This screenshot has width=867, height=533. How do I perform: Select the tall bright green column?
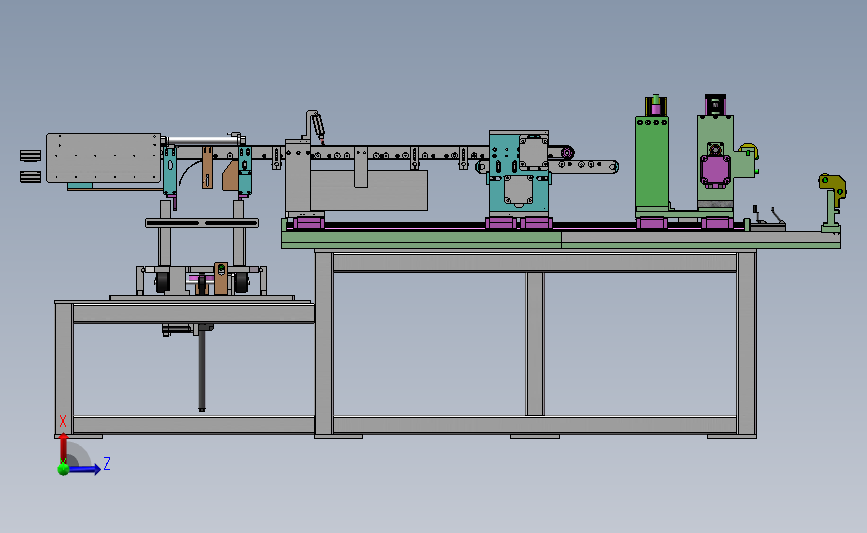pos(652,162)
